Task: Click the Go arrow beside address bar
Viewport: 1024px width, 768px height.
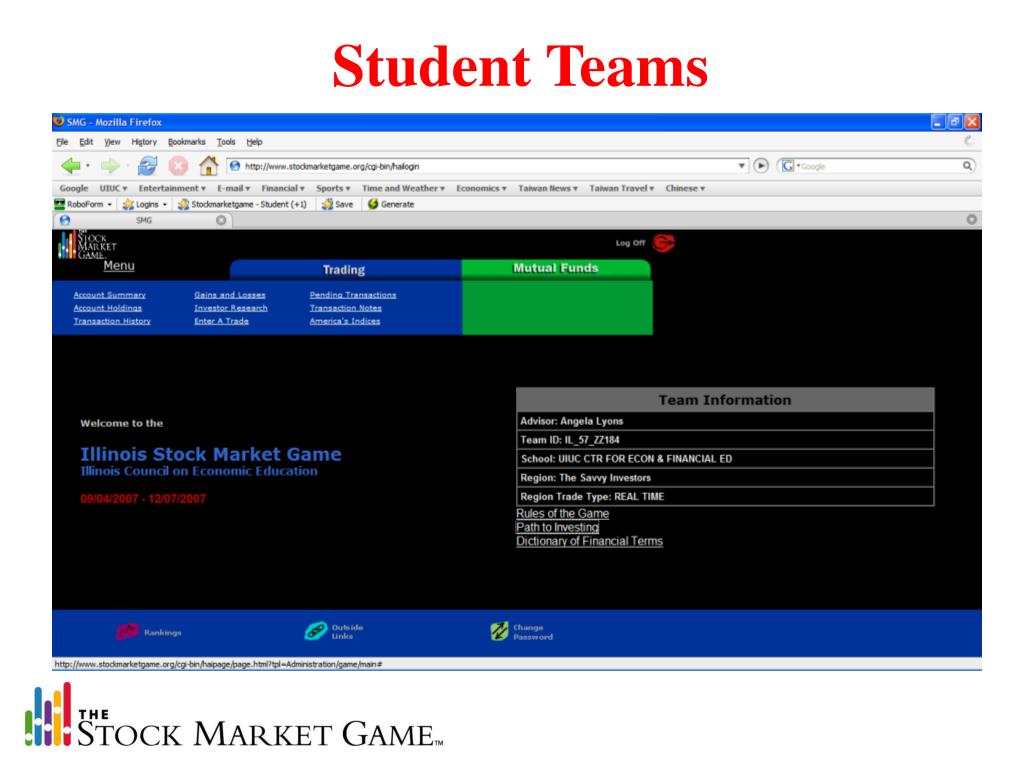Action: click(x=761, y=166)
